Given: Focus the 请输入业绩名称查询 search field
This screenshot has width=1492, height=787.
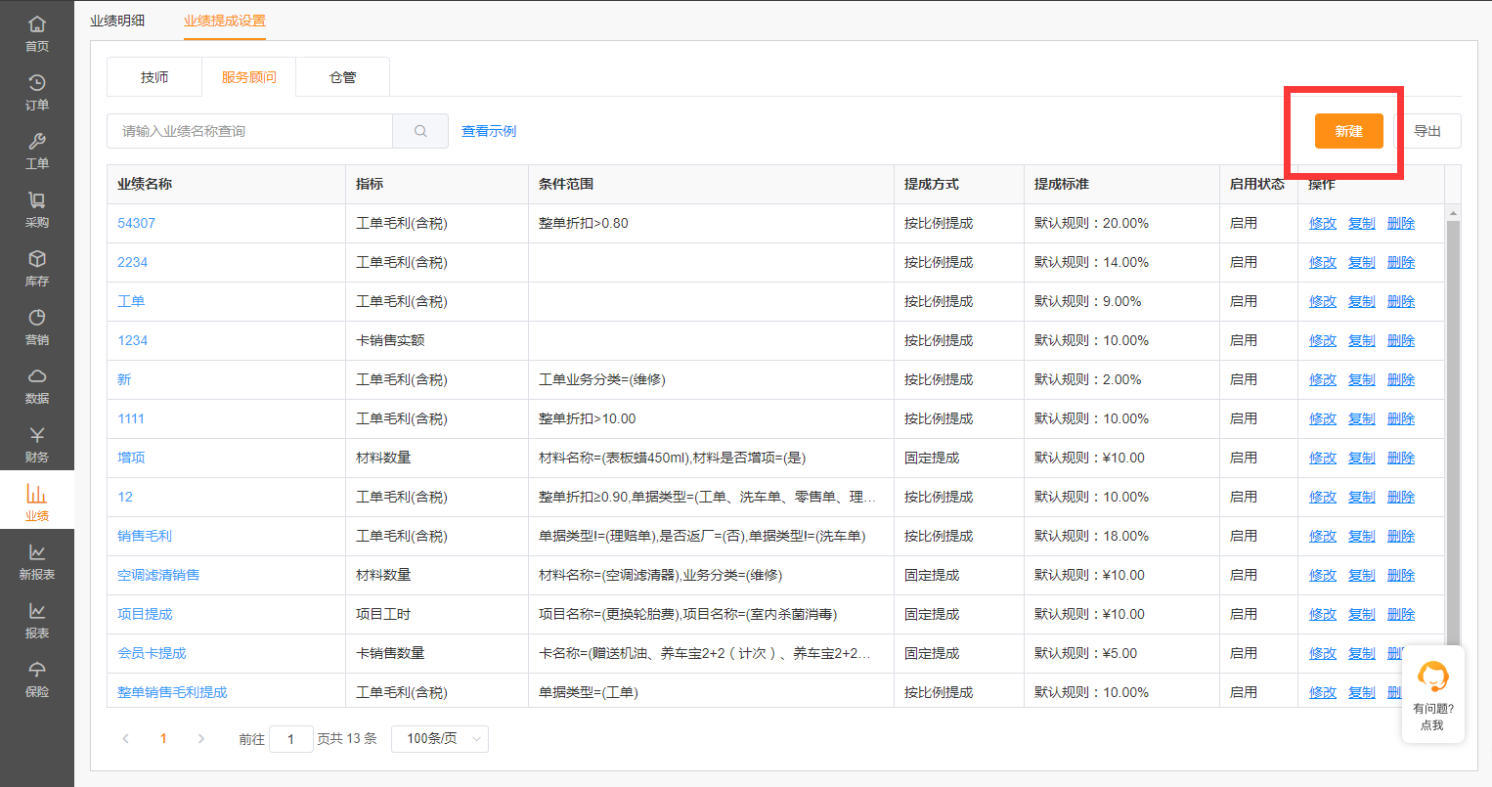Looking at the screenshot, I should point(250,131).
